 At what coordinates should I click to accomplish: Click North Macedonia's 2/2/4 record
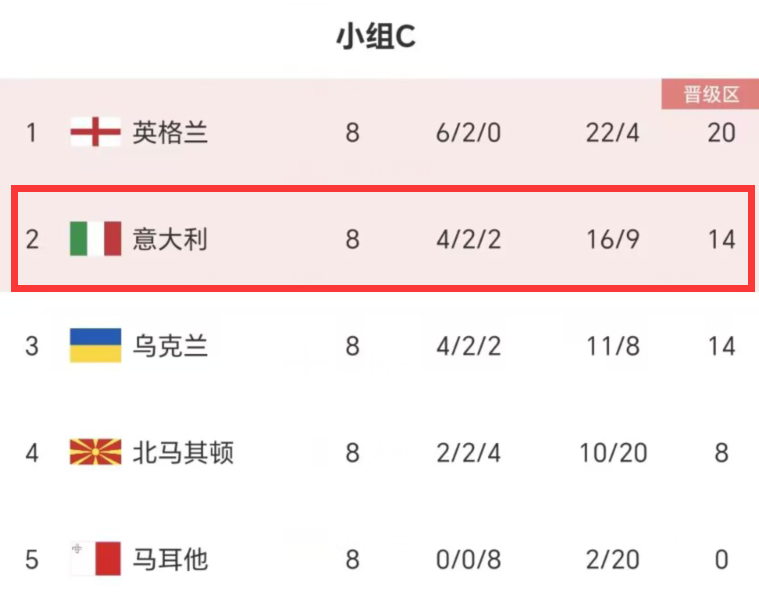point(468,453)
